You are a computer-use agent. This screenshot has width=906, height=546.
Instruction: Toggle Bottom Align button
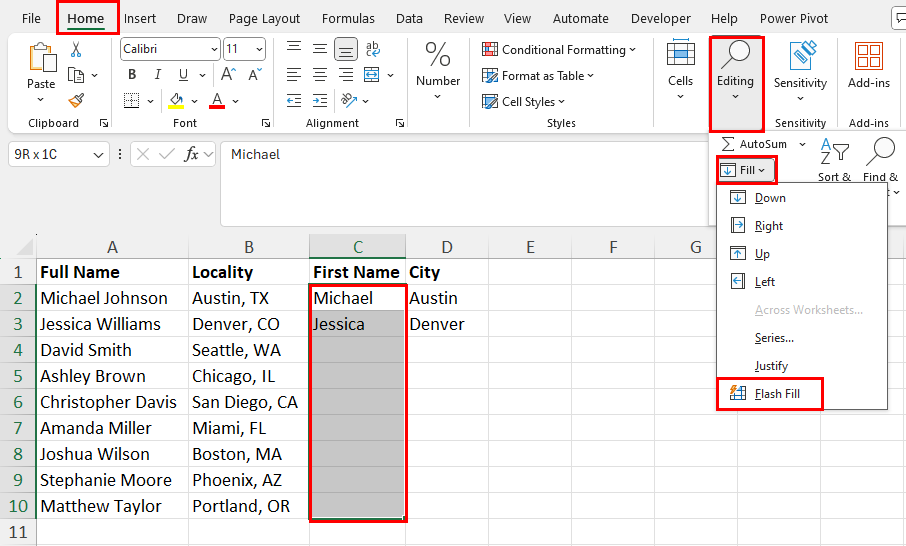coord(346,49)
